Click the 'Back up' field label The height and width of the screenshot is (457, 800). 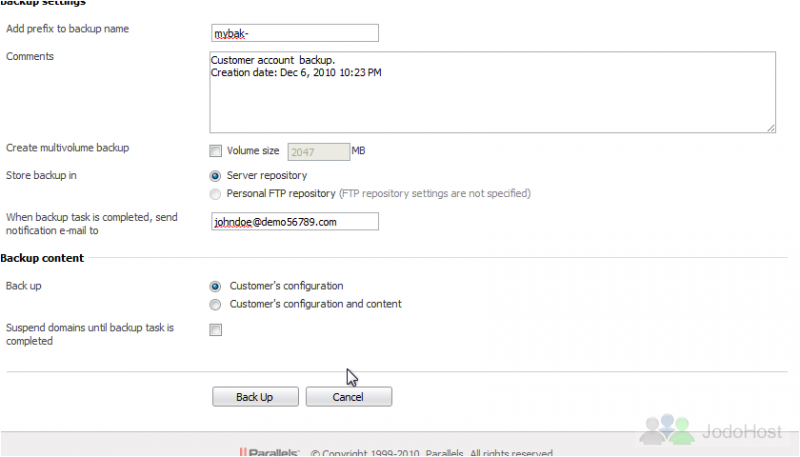click(x=23, y=286)
